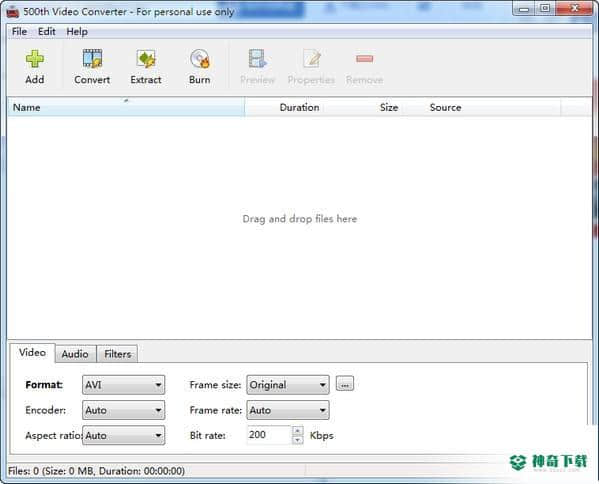Image resolution: width=599 pixels, height=484 pixels.
Task: Sort list by Name column header
Action: pos(126,107)
